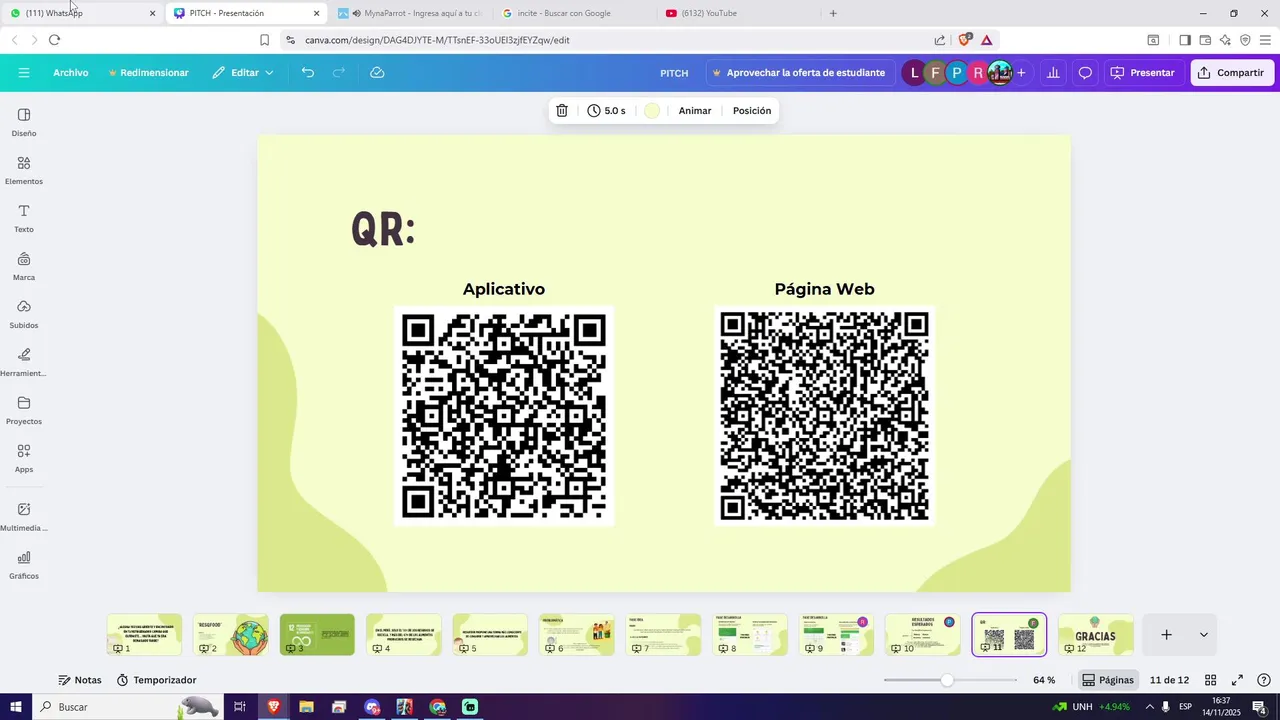The image size is (1280, 720).
Task: Open the Posición panel
Action: pos(752,111)
